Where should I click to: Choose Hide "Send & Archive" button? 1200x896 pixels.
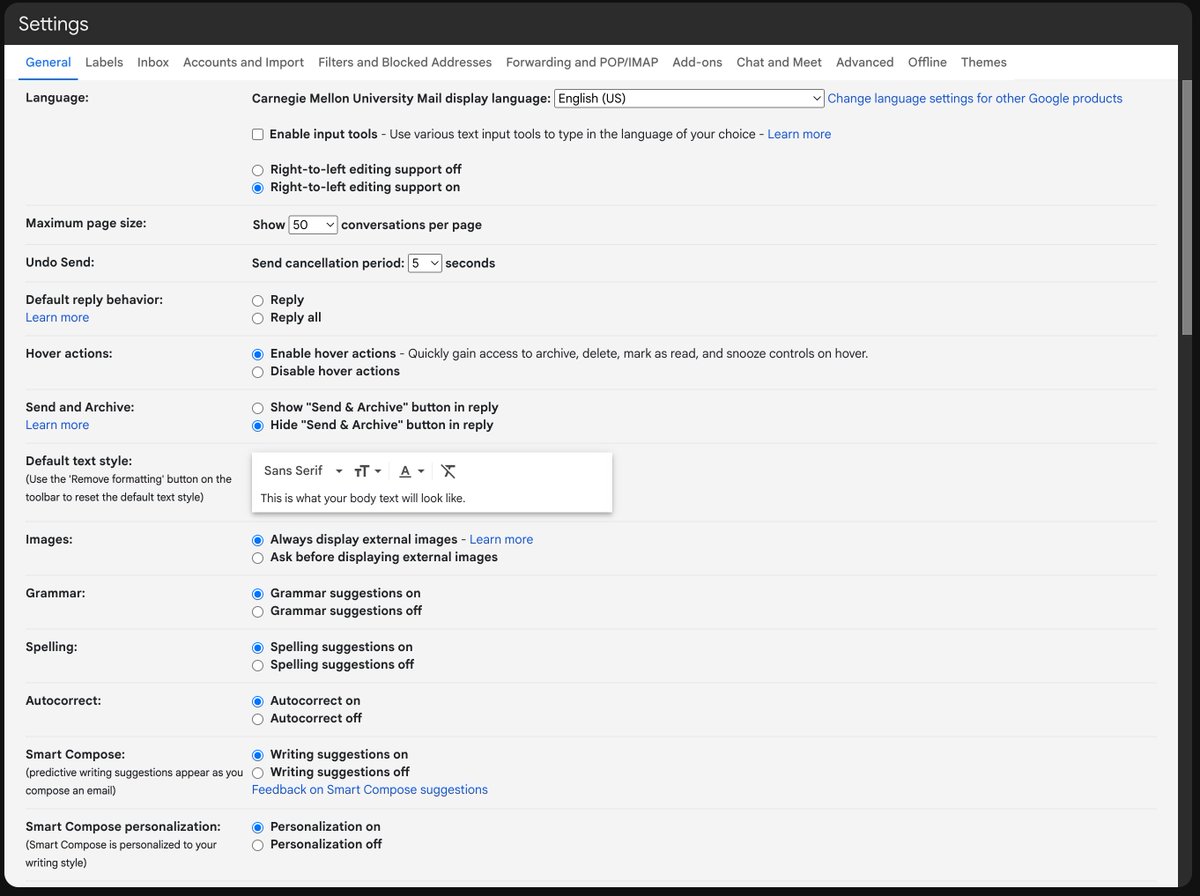point(258,426)
